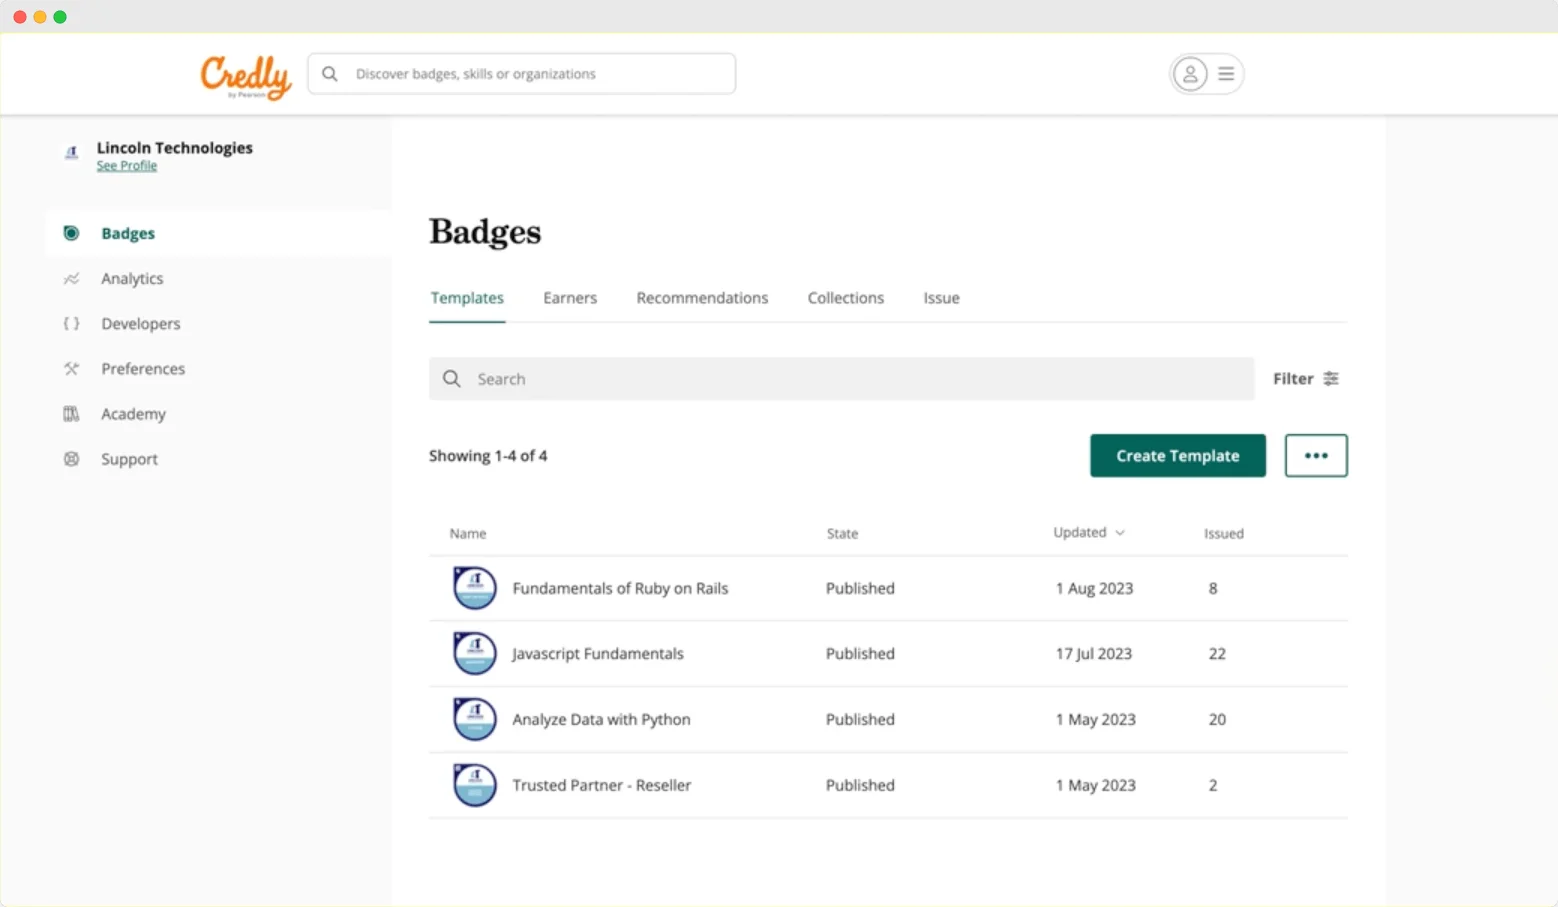The width and height of the screenshot is (1558, 907).
Task: Open Support via its sidebar icon
Action: (71, 458)
